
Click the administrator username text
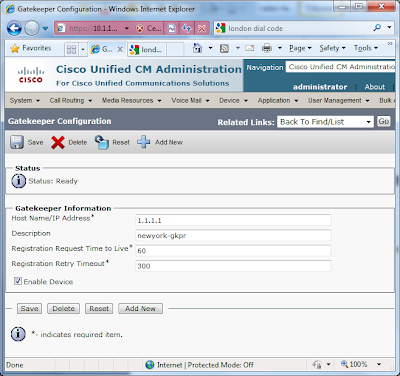(320, 87)
